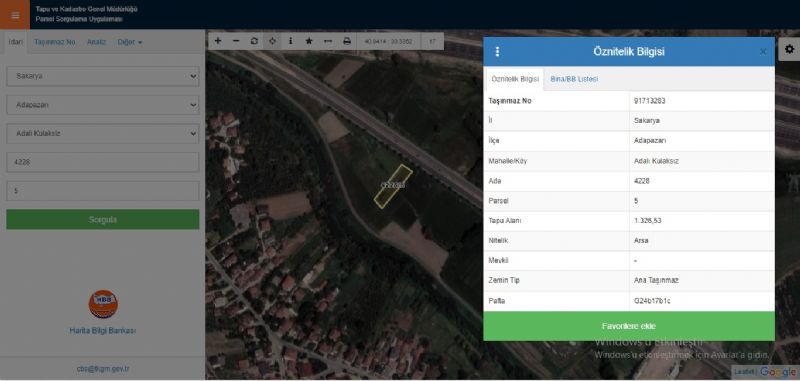This screenshot has width=800, height=381.
Task: Click the Zemin Tip value Ana Taşınmaz
Action: pos(656,281)
